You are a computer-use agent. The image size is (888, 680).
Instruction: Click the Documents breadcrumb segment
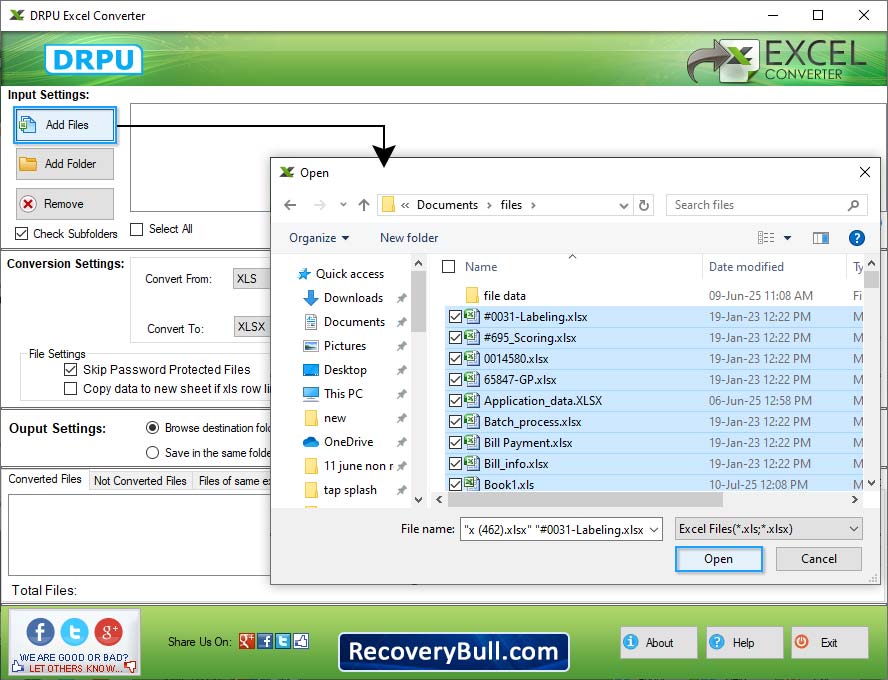[x=447, y=205]
